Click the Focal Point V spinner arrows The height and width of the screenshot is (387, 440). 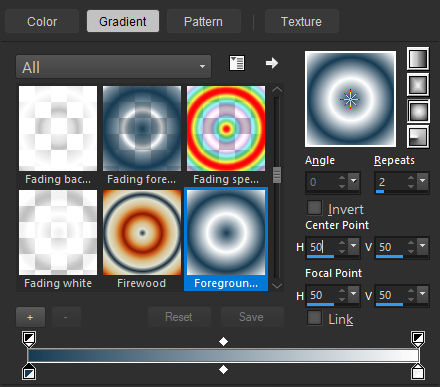(411, 295)
